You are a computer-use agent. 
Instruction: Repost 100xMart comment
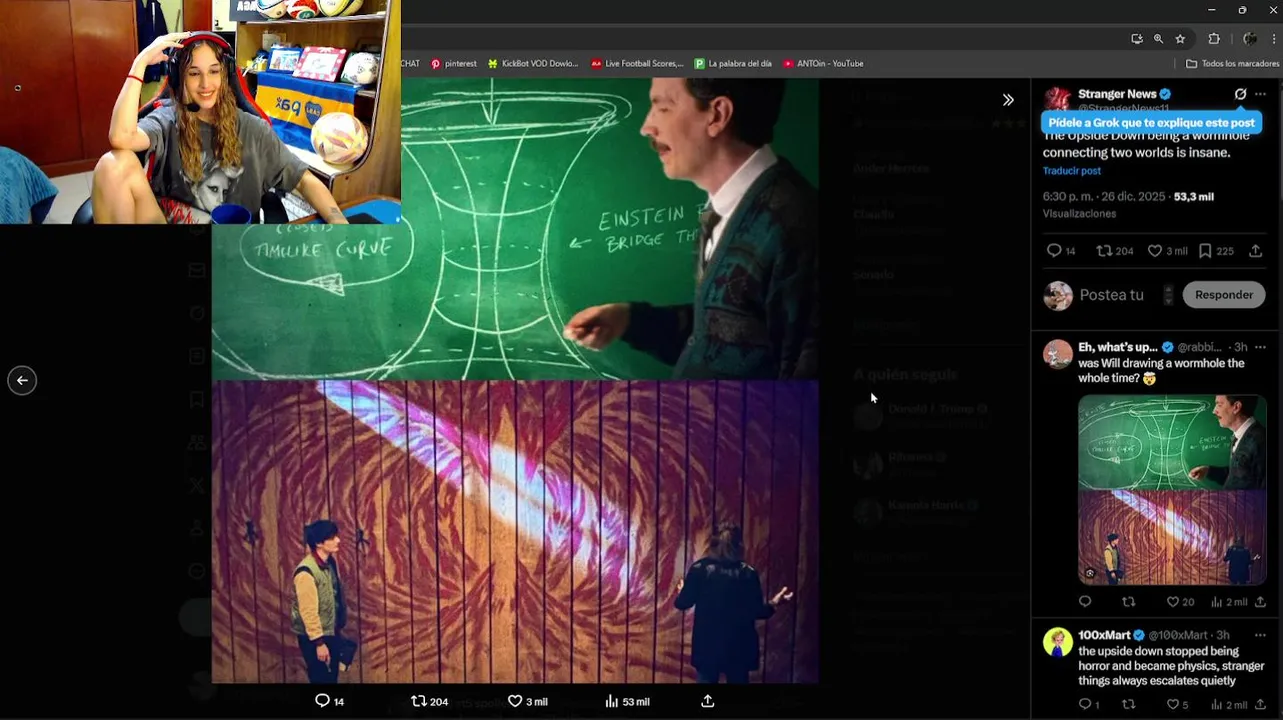(1129, 704)
